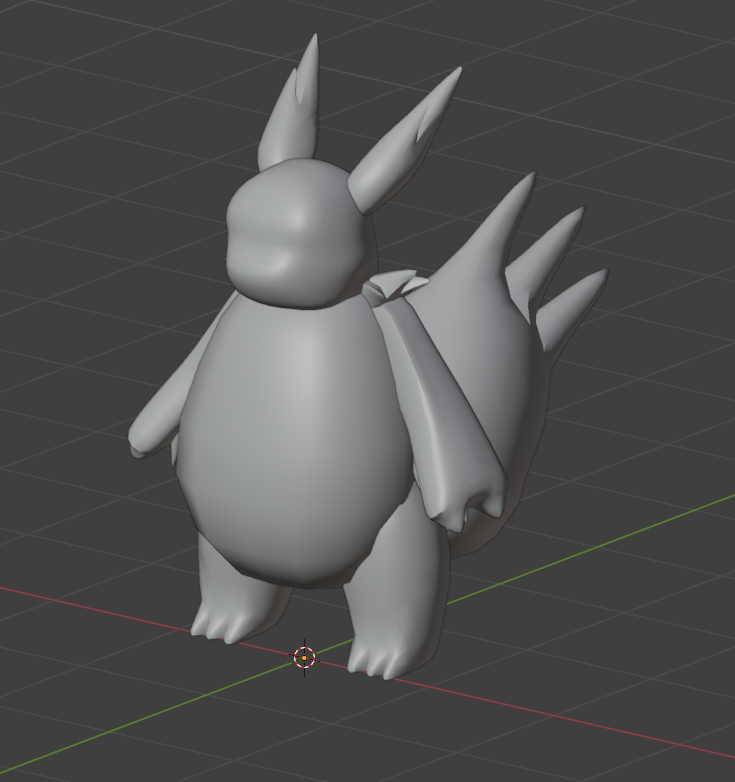The image size is (735, 782).
Task: Click the 3D cursor on the floor
Action: (304, 657)
